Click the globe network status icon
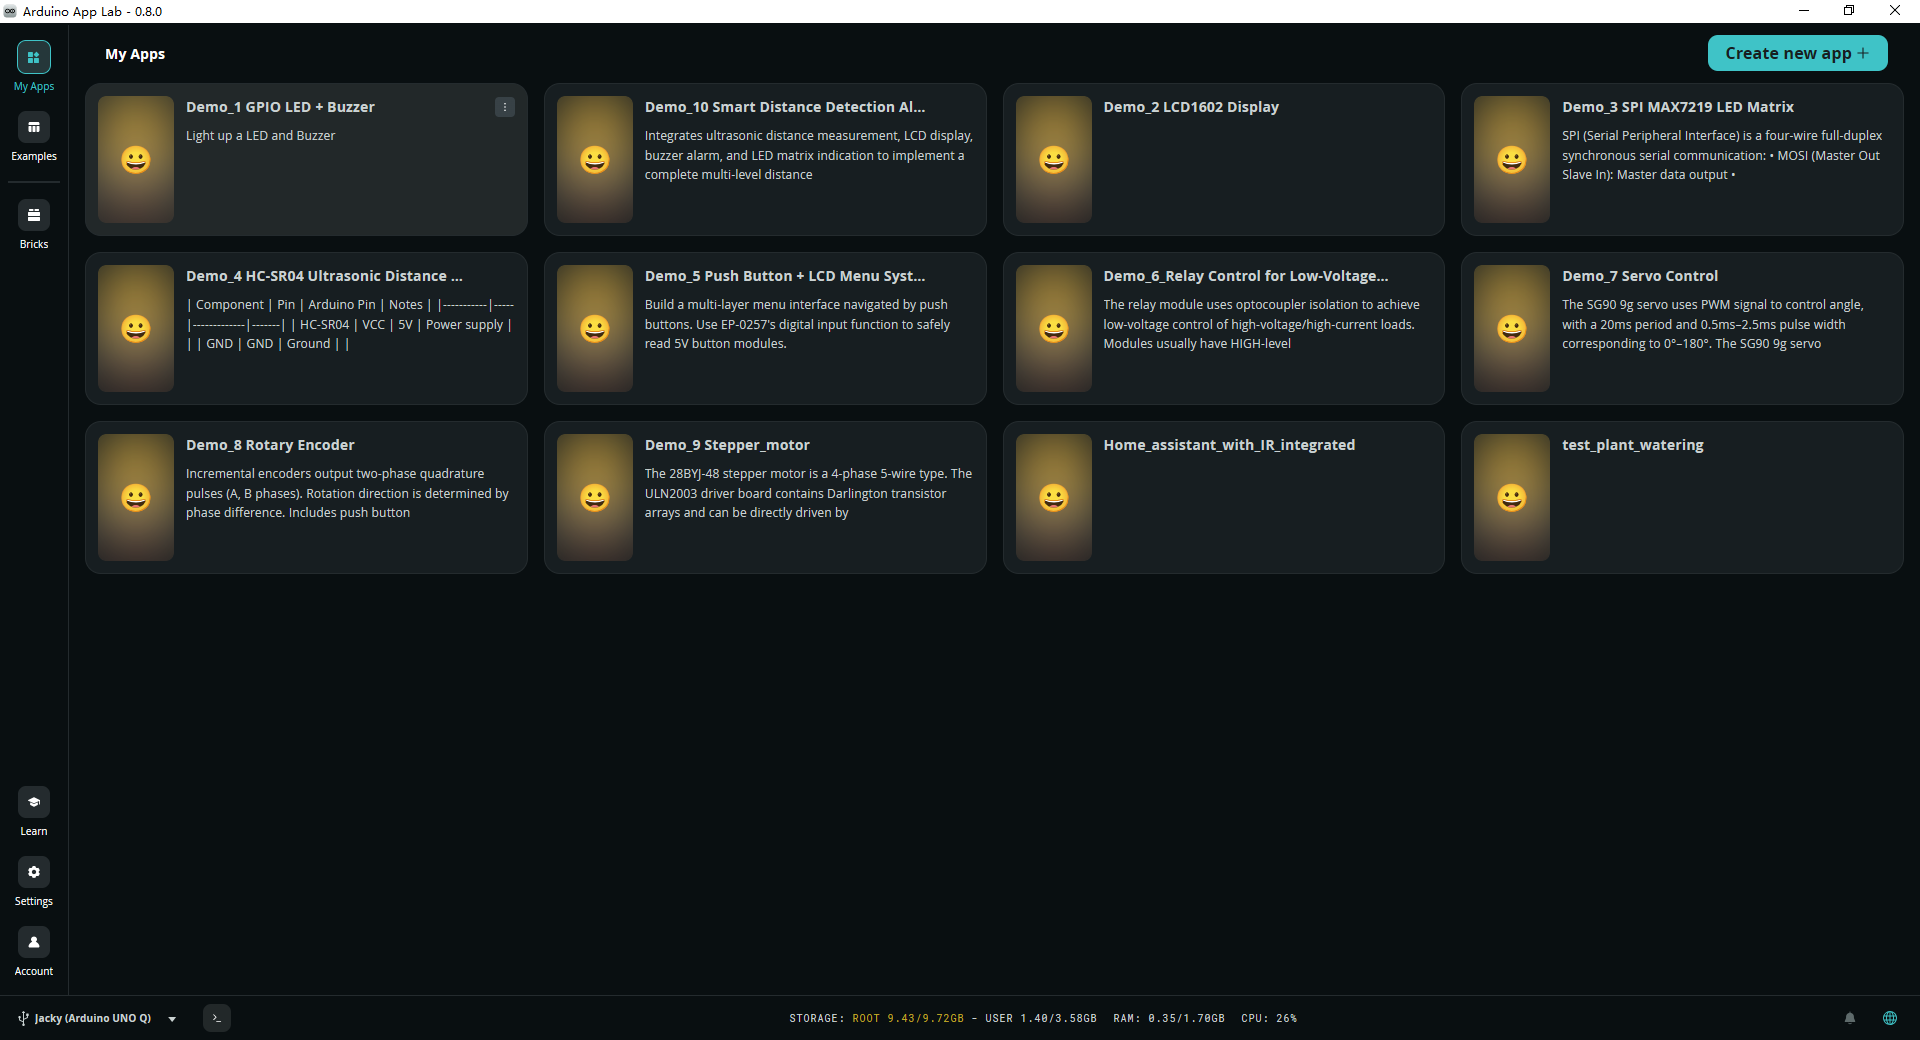The height and width of the screenshot is (1040, 1920). coord(1890,1018)
